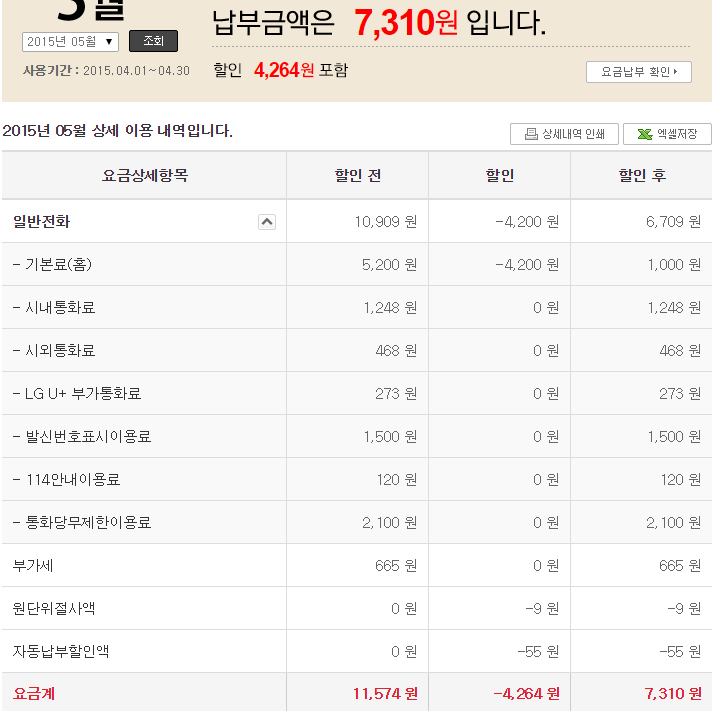This screenshot has width=714, height=711.
Task: Click the Excel icon for 엑셀저장
Action: tap(645, 134)
